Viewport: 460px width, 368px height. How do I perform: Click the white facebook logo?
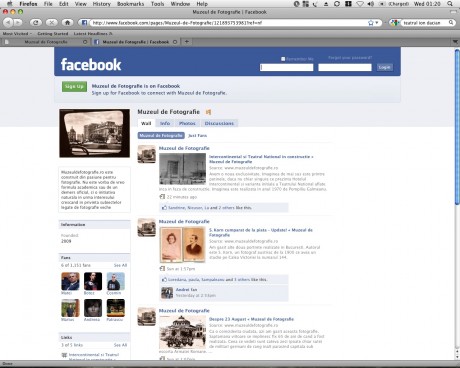91,64
